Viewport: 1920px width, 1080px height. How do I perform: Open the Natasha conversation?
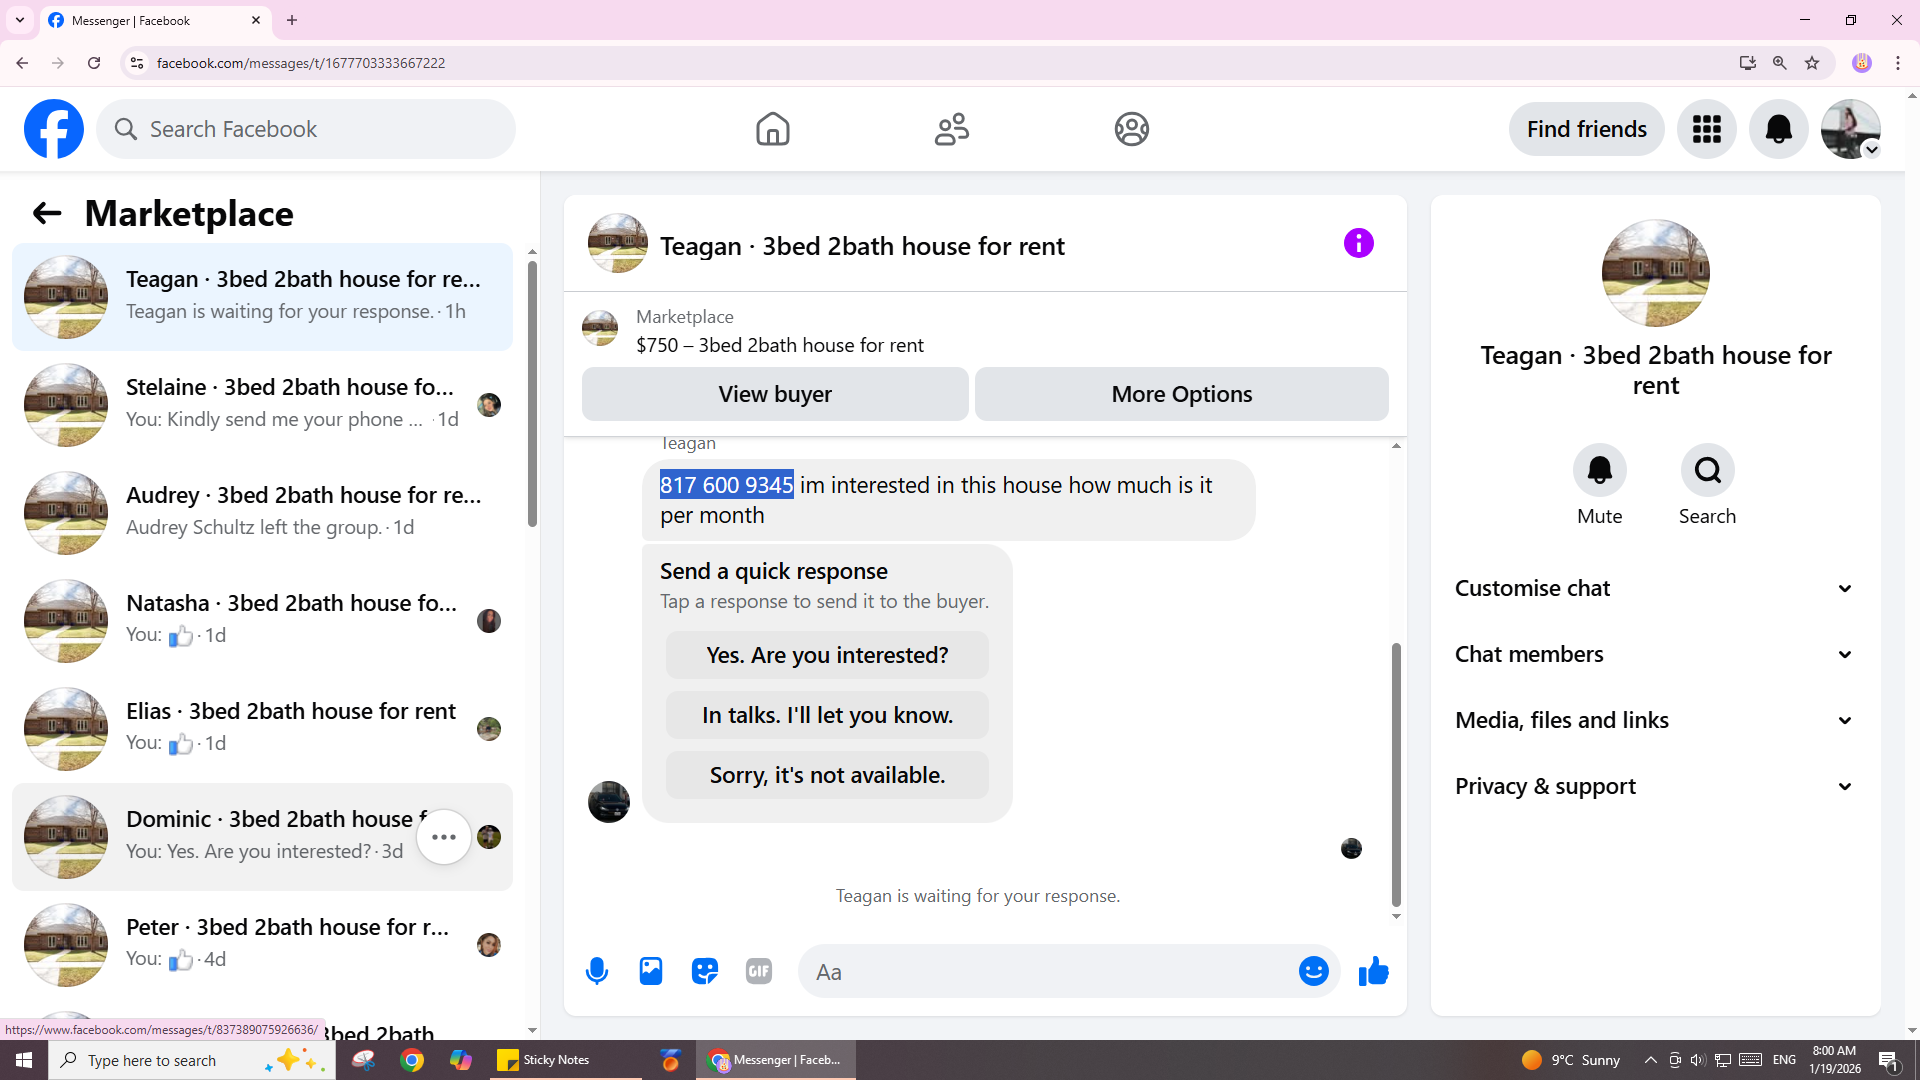coord(262,621)
